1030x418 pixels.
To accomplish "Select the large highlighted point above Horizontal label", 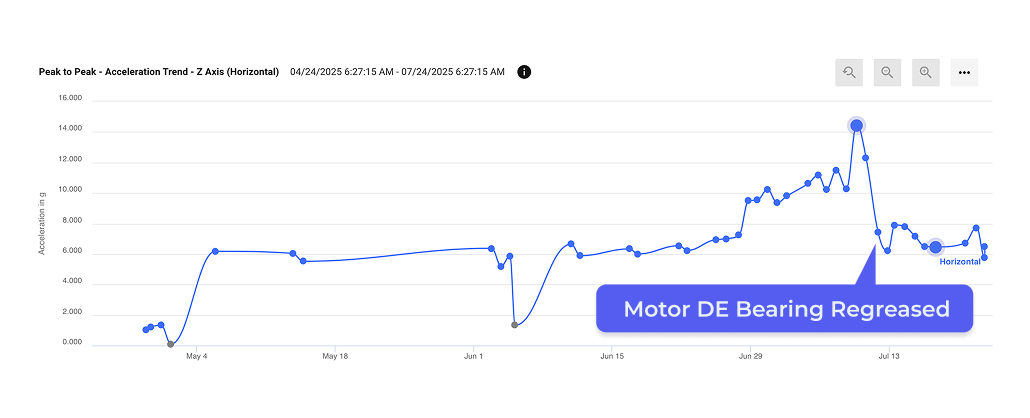I will point(935,247).
